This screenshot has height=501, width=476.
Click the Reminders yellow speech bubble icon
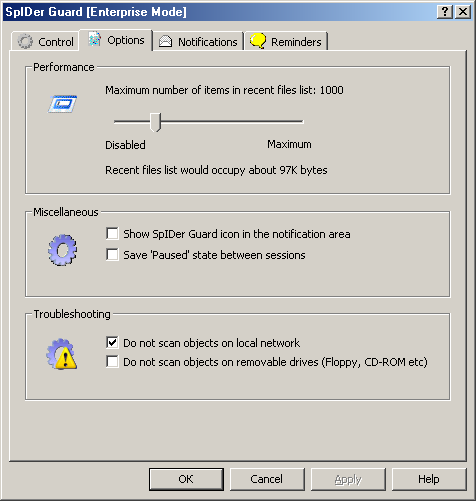258,41
